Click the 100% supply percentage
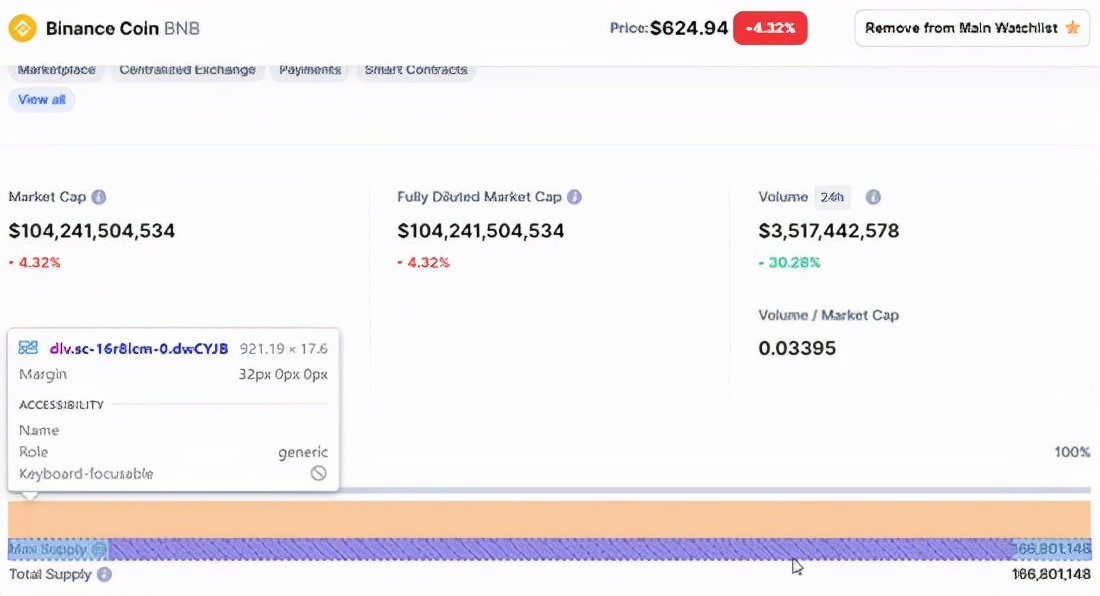 [x=1072, y=452]
